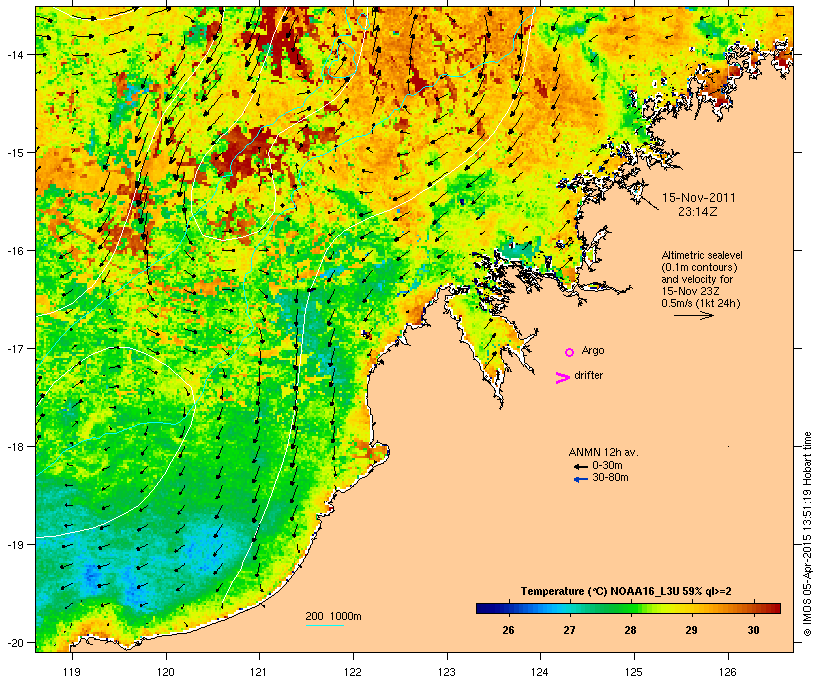Click the longitude axis label 124
Image resolution: width=820 pixels, height=680 pixels.
tap(540, 672)
